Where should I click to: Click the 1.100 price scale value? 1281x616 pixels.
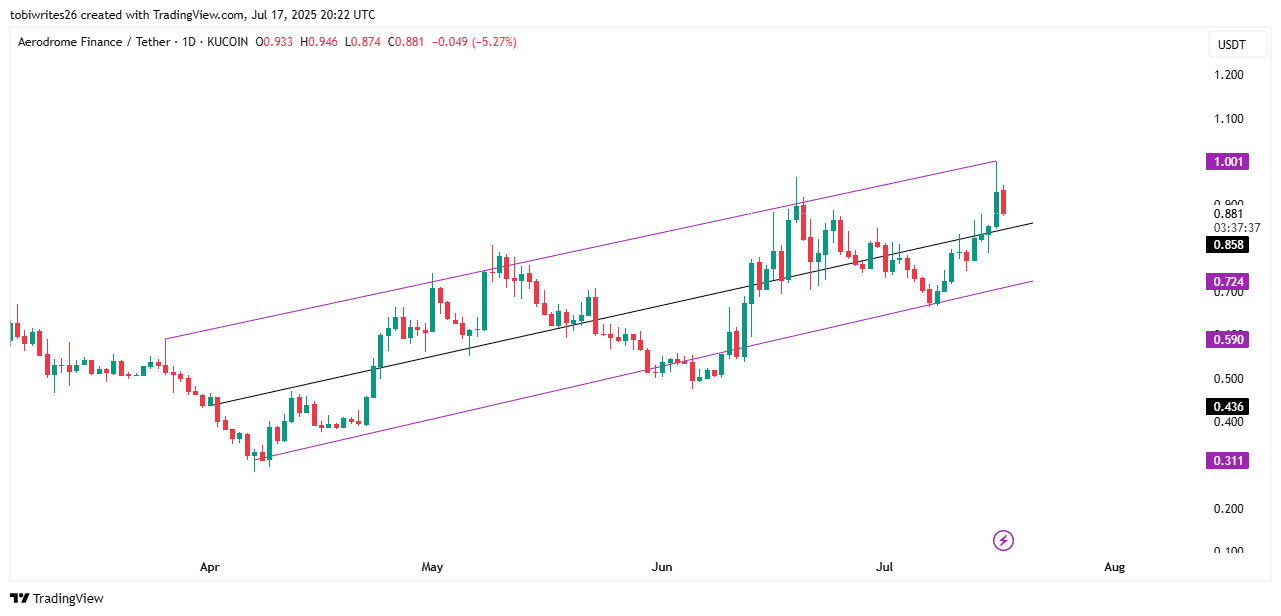coord(1229,119)
